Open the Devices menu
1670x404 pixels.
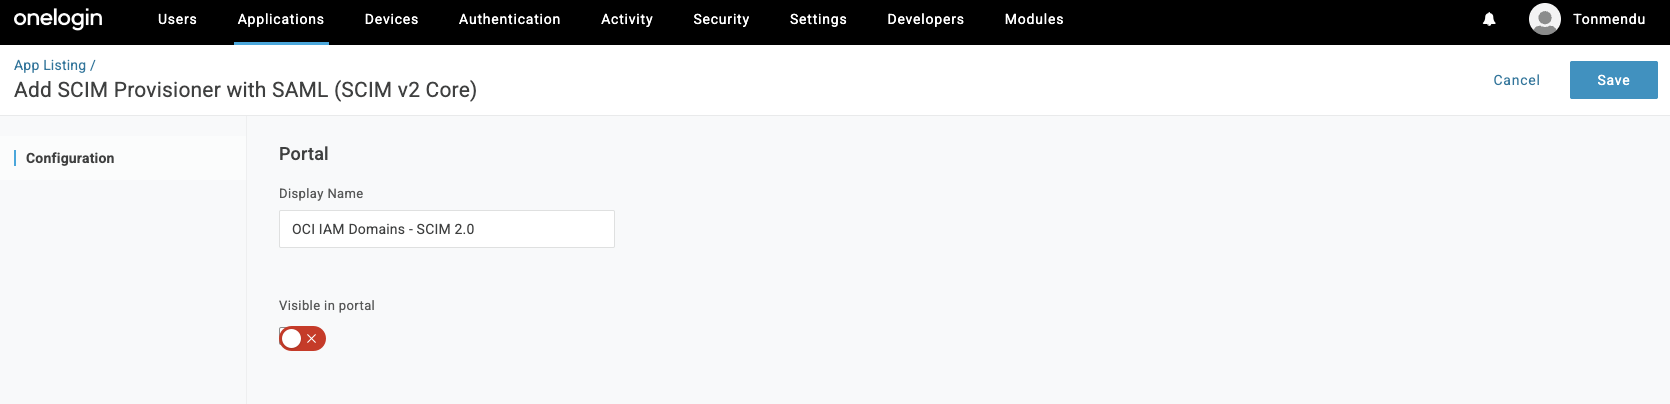tap(391, 19)
